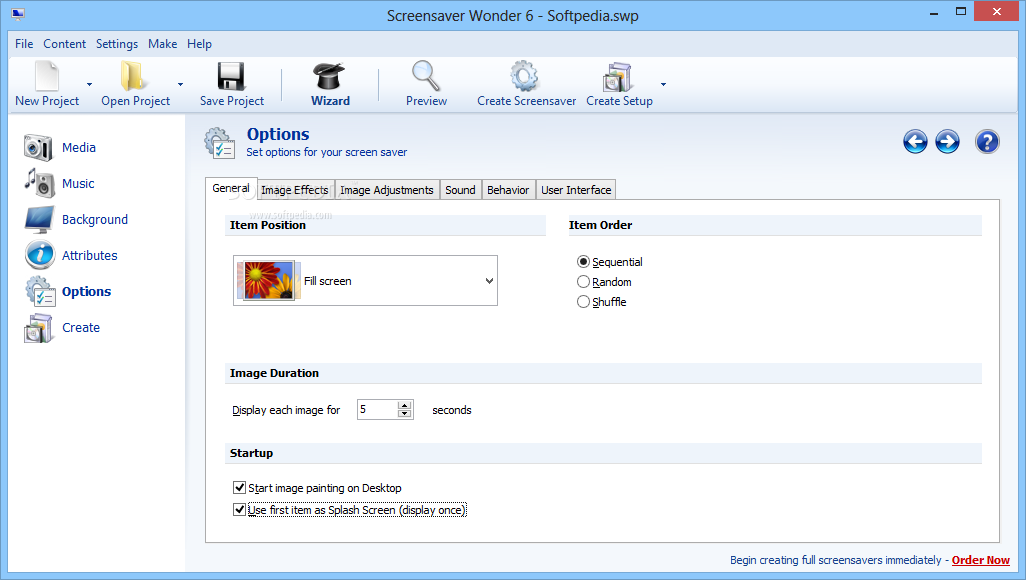Click the Open Project folder icon
The width and height of the screenshot is (1026, 580).
tap(133, 76)
